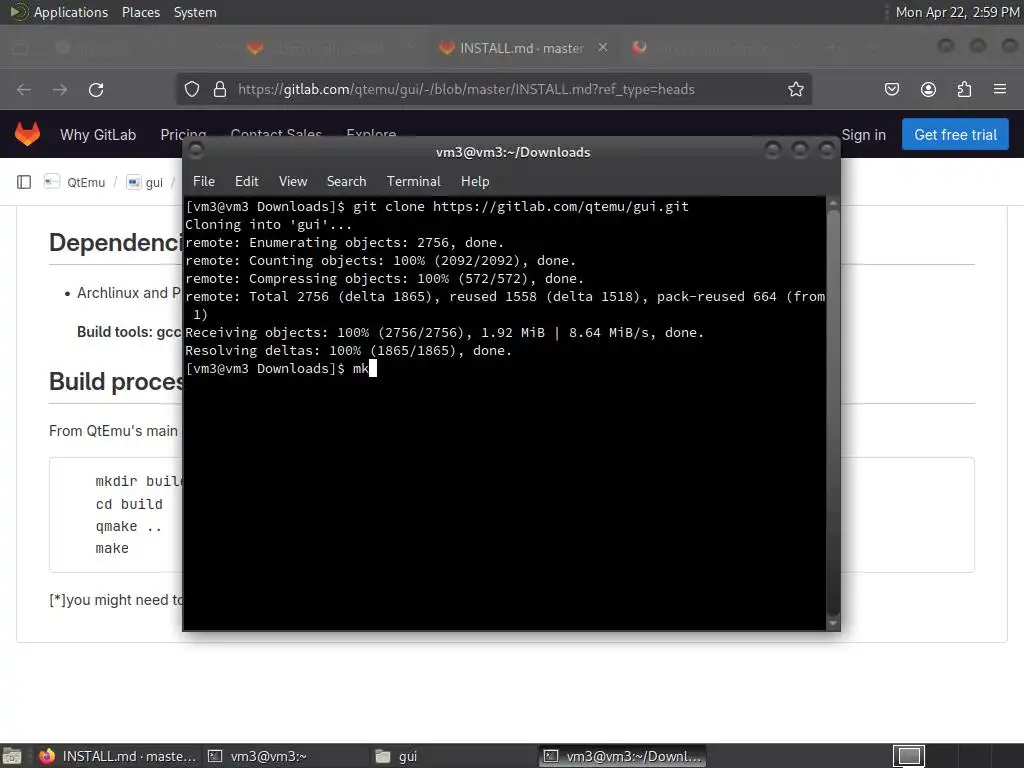Click show desktop icon in taskbar
The height and width of the screenshot is (768, 1024).
coord(12,756)
